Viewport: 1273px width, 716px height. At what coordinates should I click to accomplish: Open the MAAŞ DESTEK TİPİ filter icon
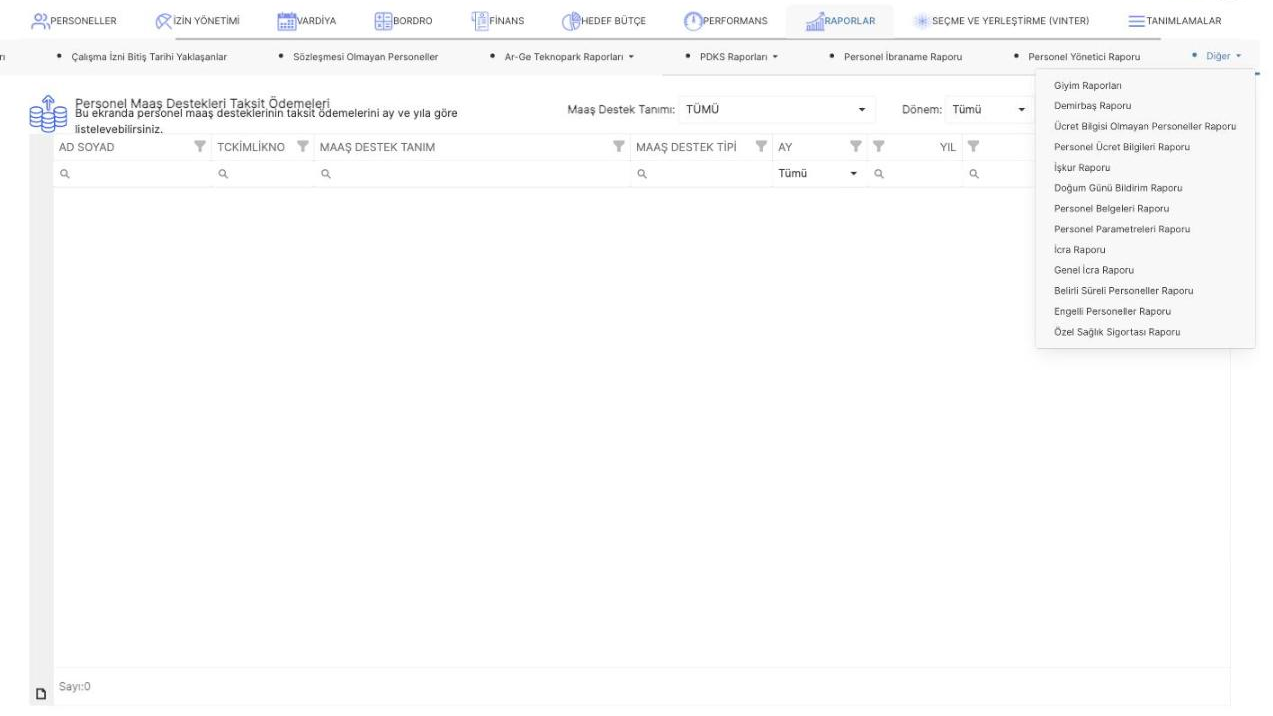tap(761, 148)
